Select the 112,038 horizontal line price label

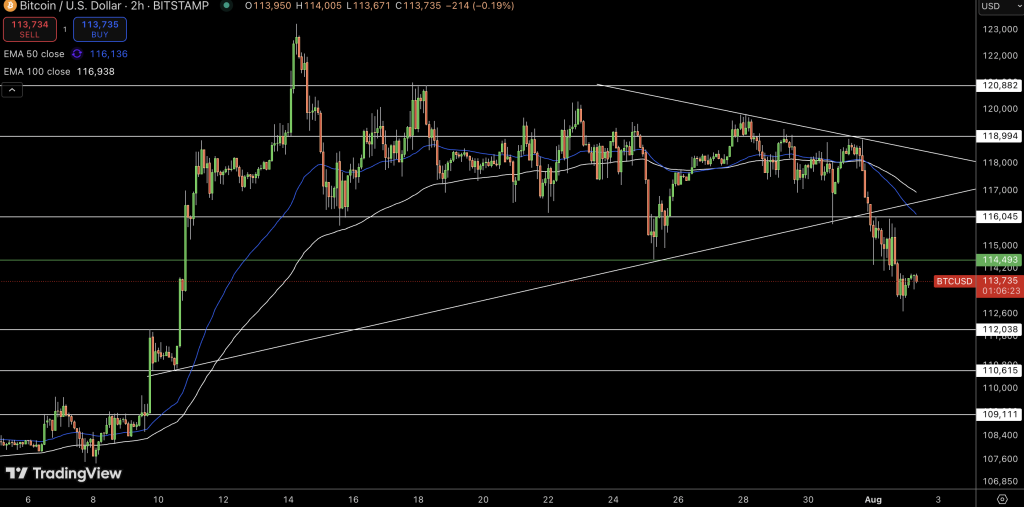[997, 329]
